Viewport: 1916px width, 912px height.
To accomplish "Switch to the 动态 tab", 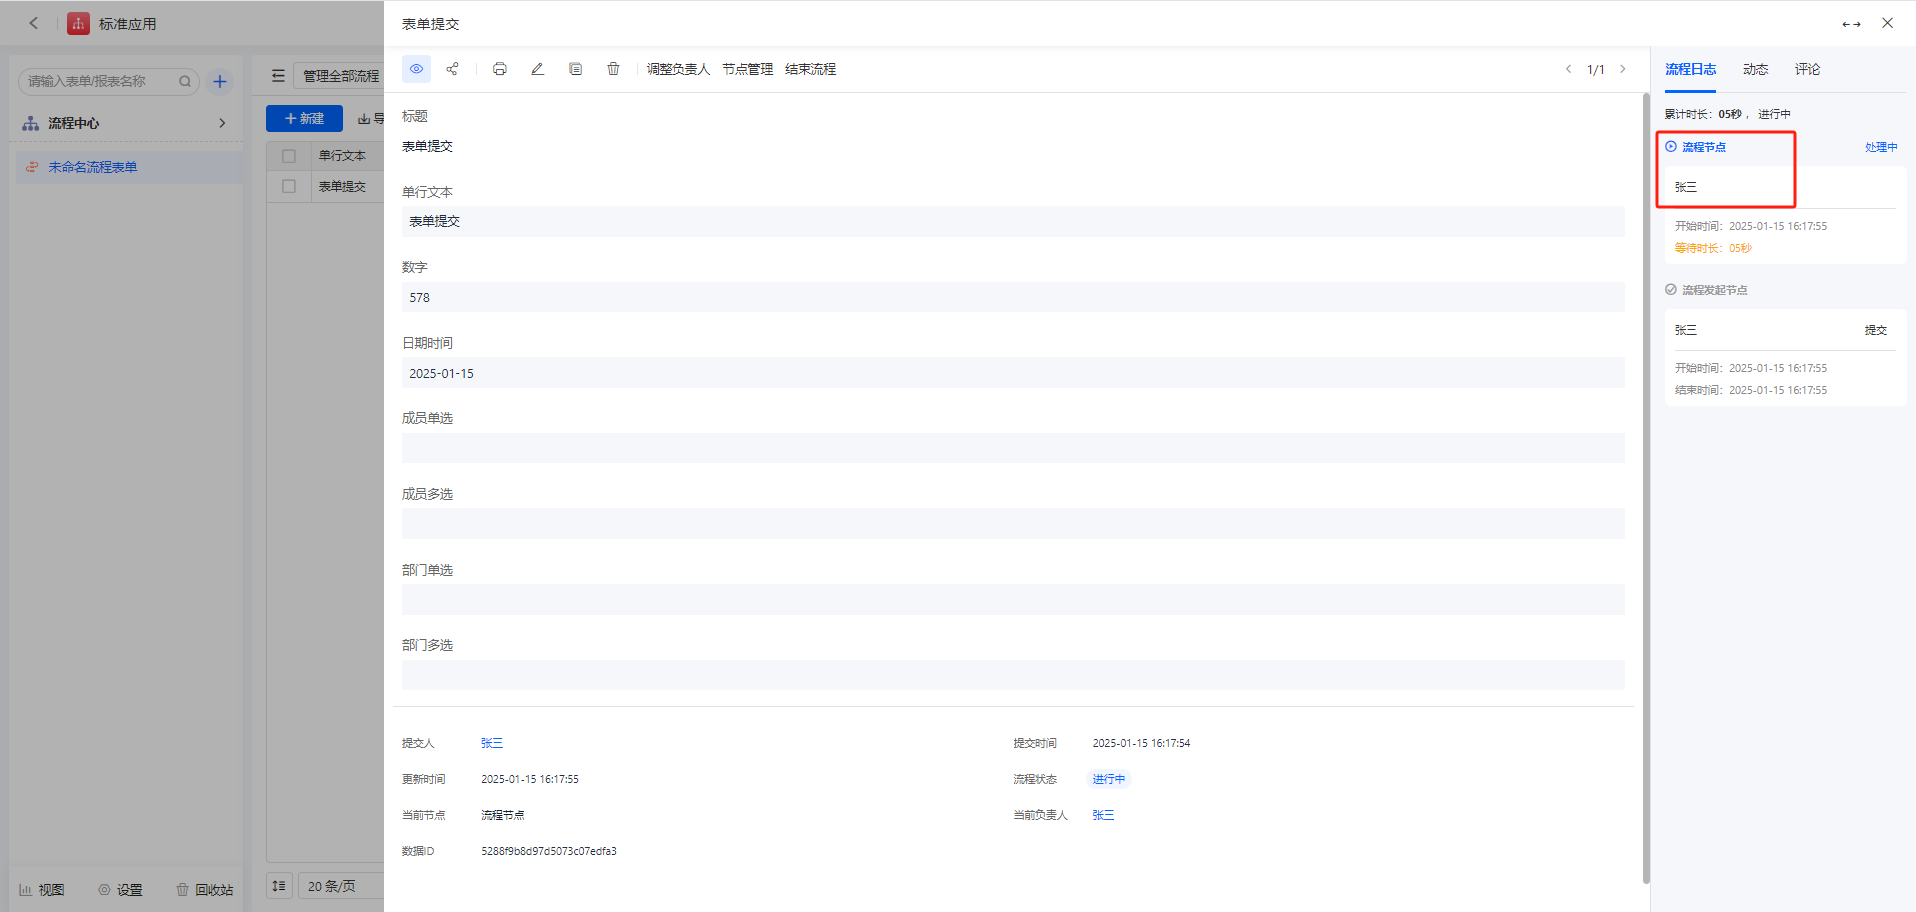I will point(1755,69).
